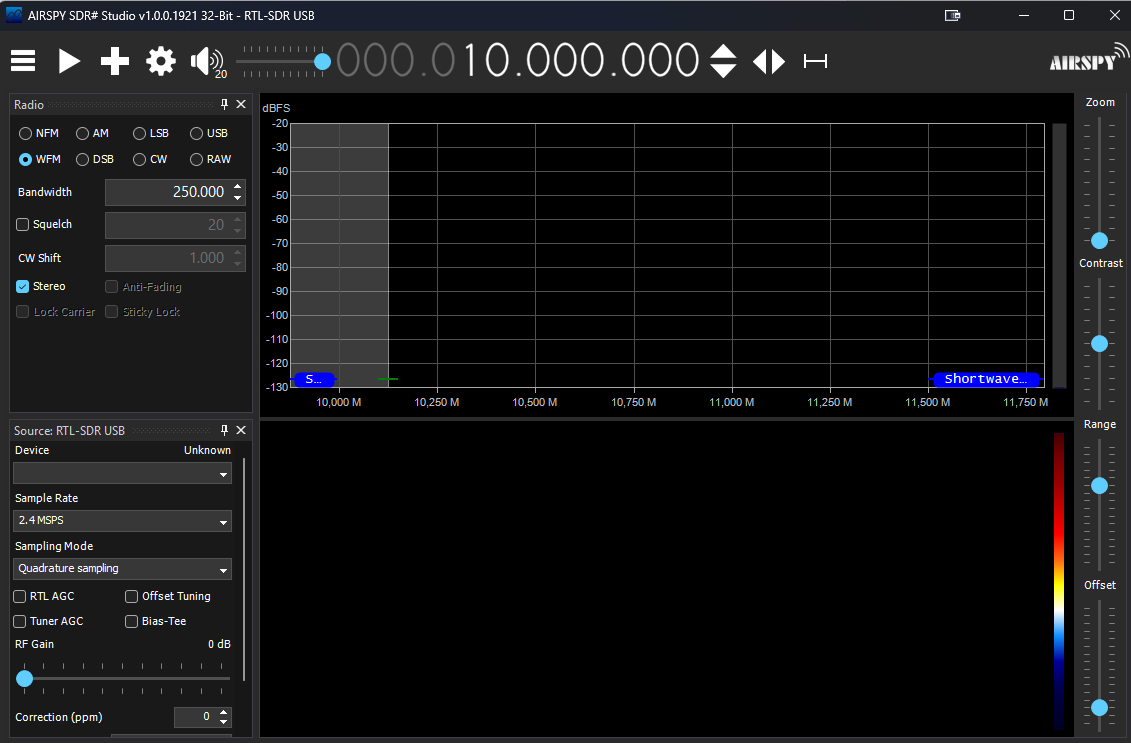Image resolution: width=1131 pixels, height=743 pixels.
Task: Select the USB radio mode
Action: pyautogui.click(x=197, y=133)
